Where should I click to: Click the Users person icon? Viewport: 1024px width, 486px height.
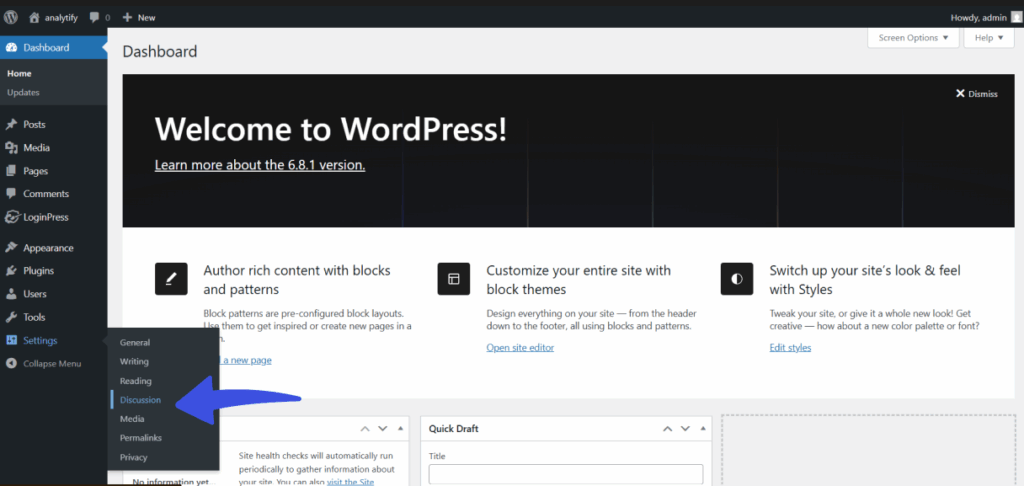click(x=11, y=294)
